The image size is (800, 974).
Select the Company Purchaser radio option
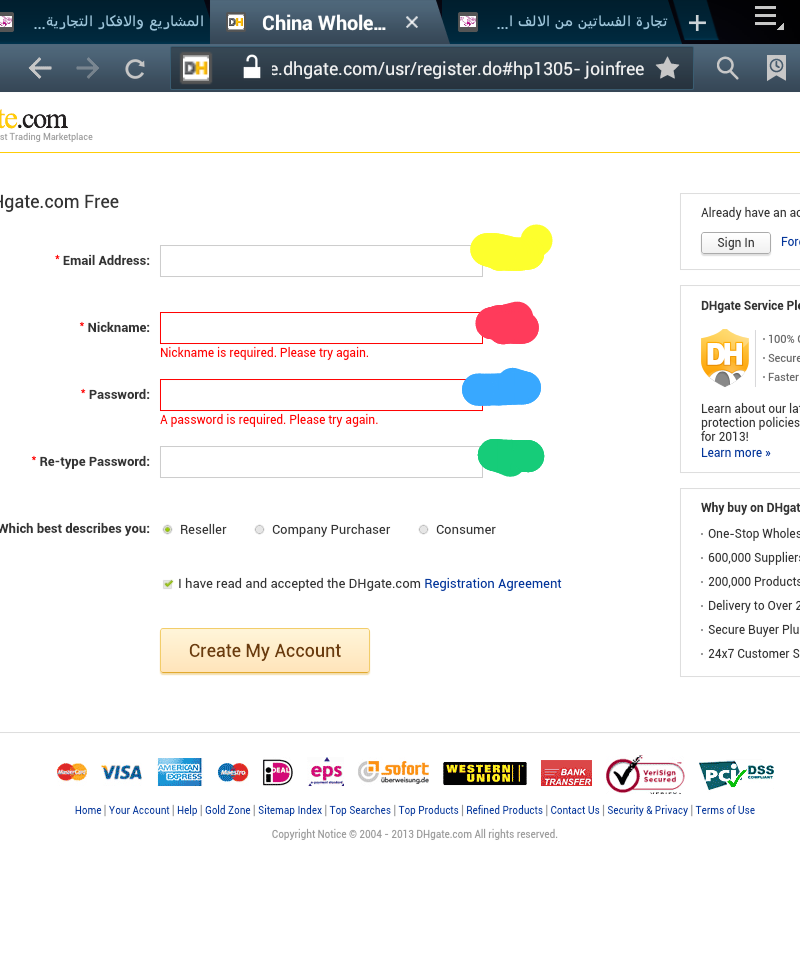click(260, 529)
